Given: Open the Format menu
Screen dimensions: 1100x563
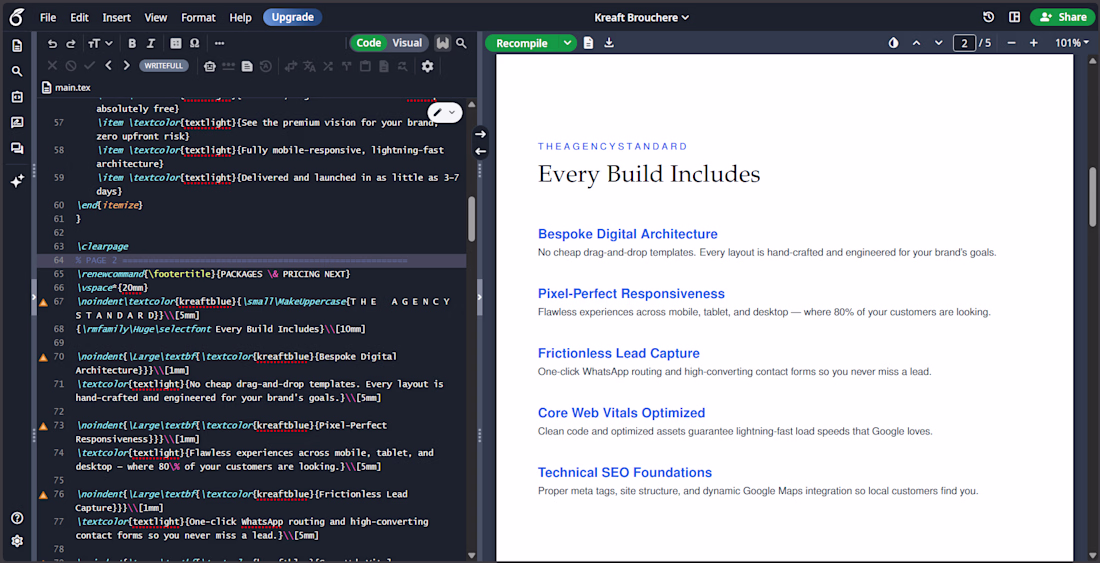Looking at the screenshot, I should 199,18.
